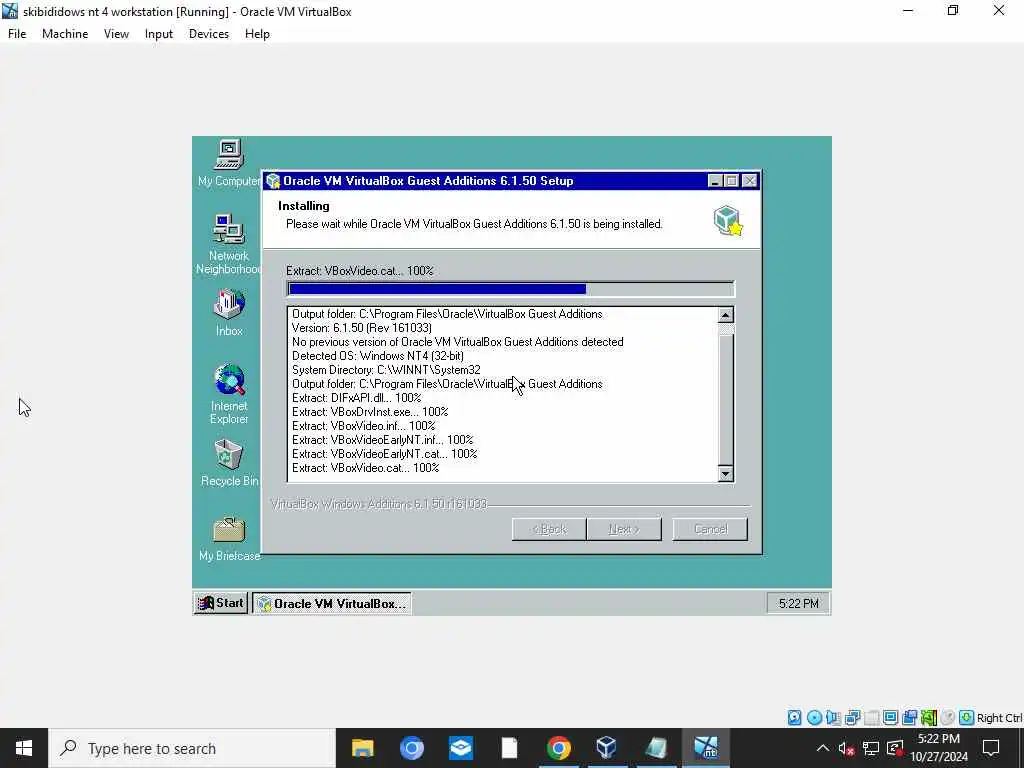Click the log list scroll up arrow
This screenshot has width=1024, height=768.
726,315
